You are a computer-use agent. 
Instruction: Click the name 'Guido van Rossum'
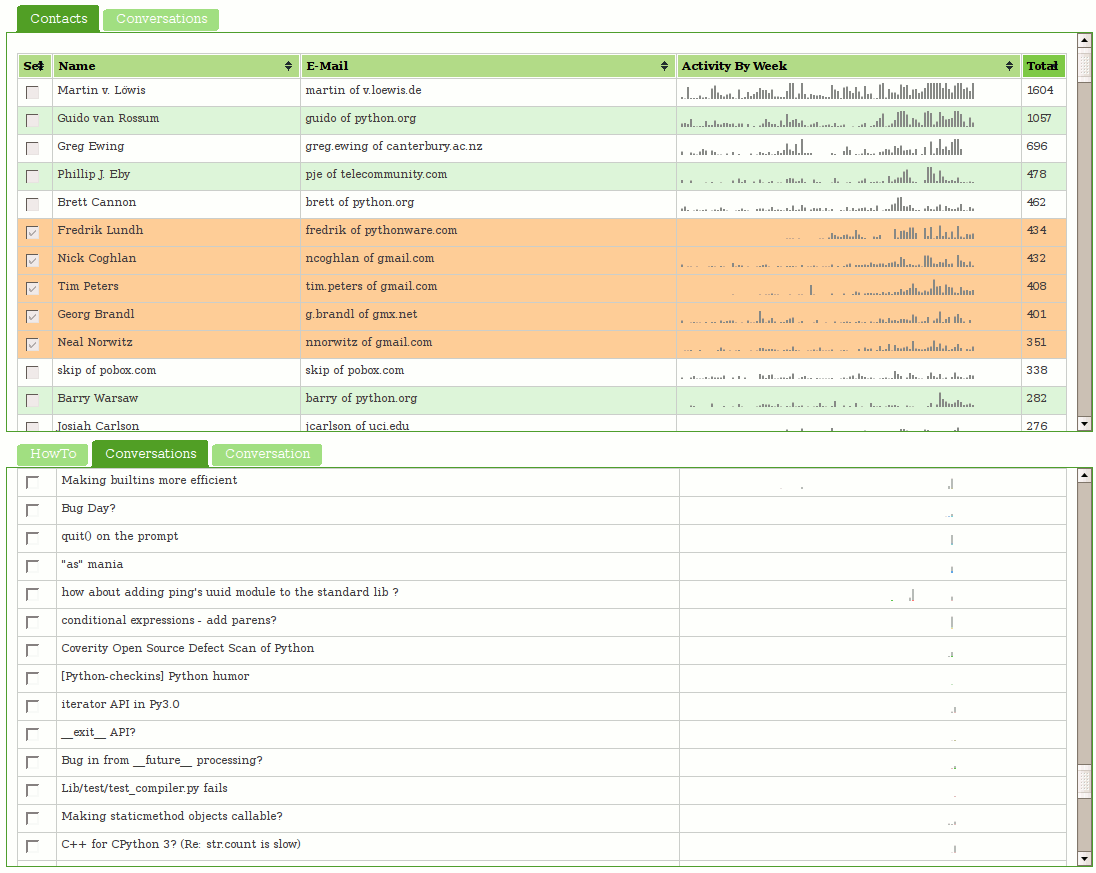point(108,118)
